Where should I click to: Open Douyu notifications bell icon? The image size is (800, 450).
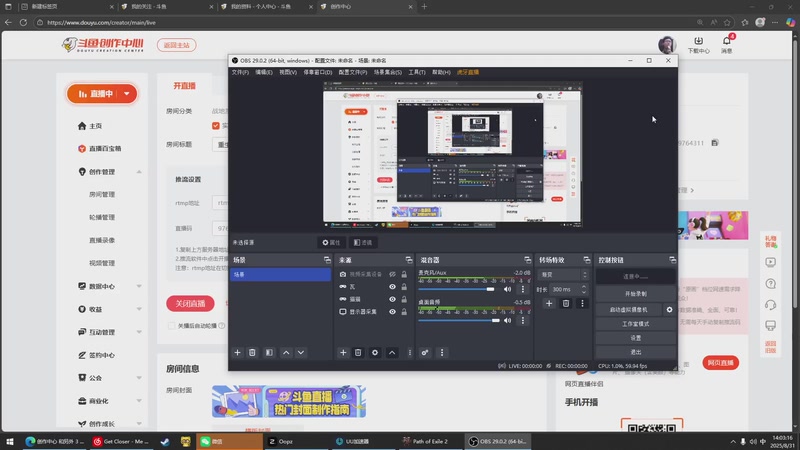point(727,41)
